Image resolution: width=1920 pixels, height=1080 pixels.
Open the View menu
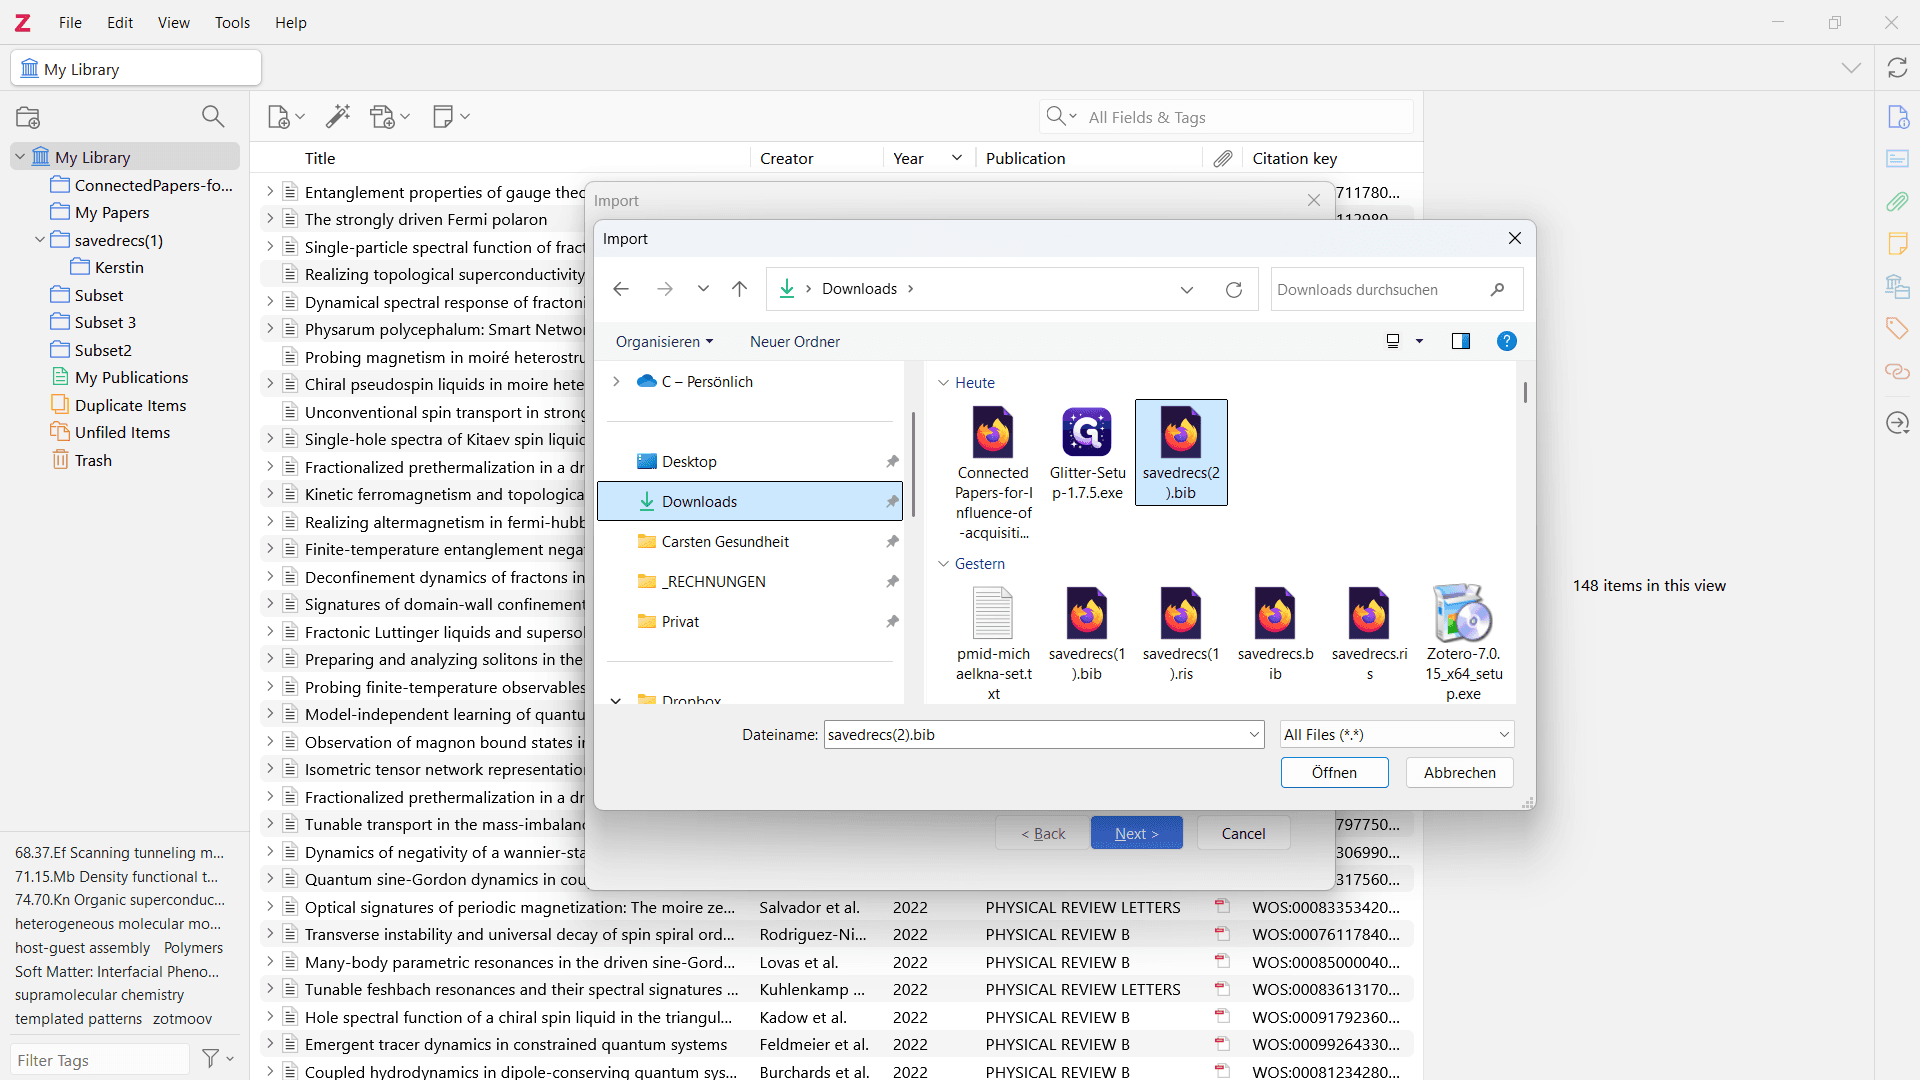173,22
